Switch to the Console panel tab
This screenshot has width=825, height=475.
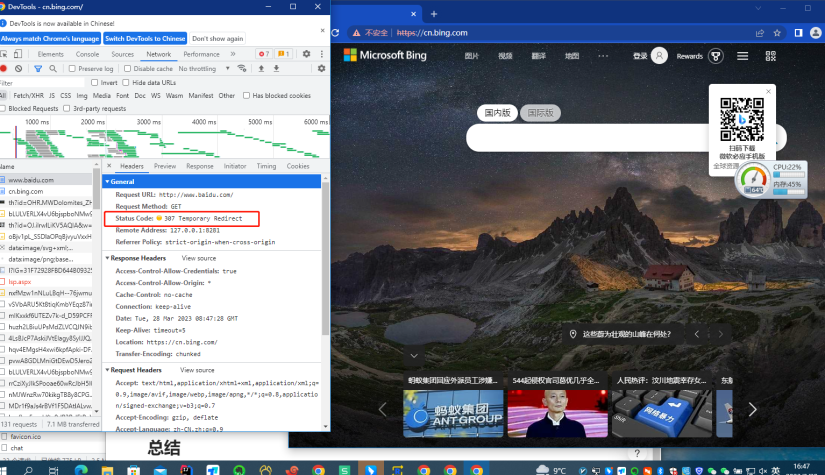coord(87,54)
